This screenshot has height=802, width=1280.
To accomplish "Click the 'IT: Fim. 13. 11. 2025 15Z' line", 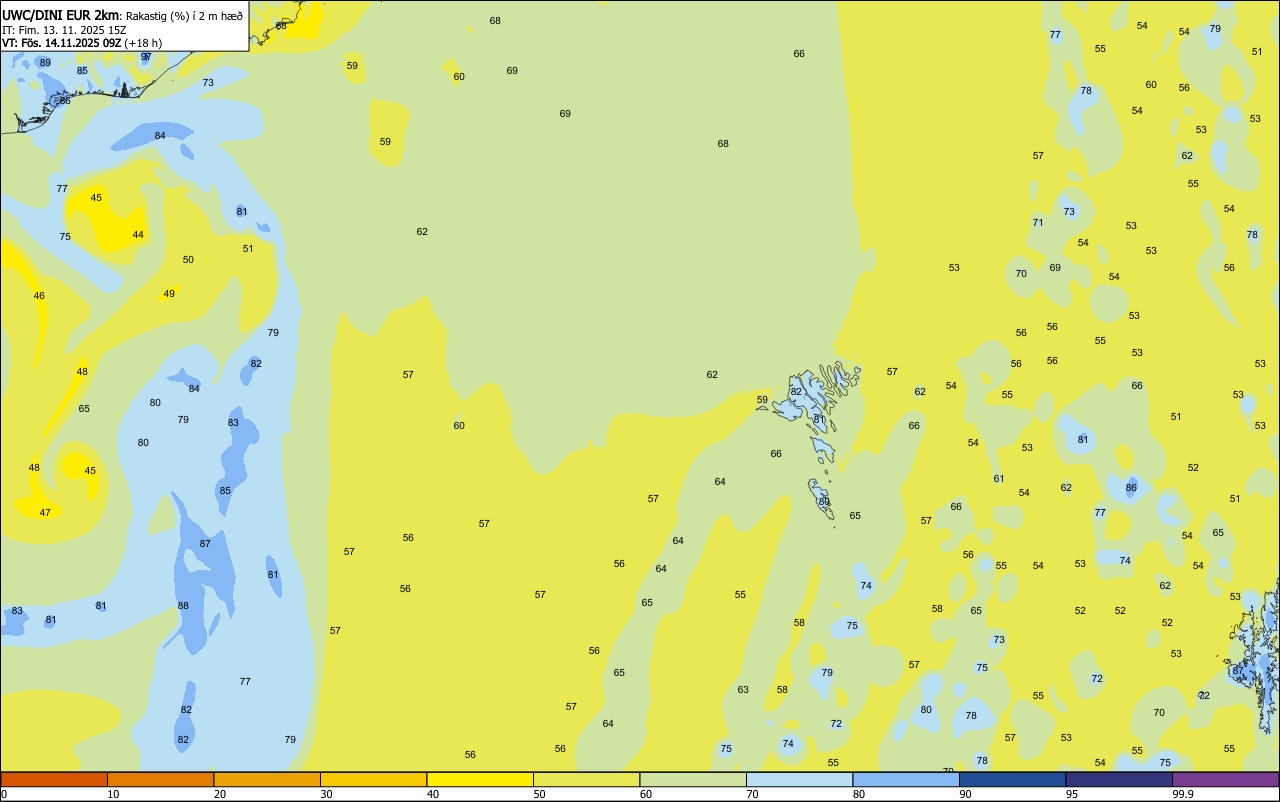I will [x=64, y=29].
